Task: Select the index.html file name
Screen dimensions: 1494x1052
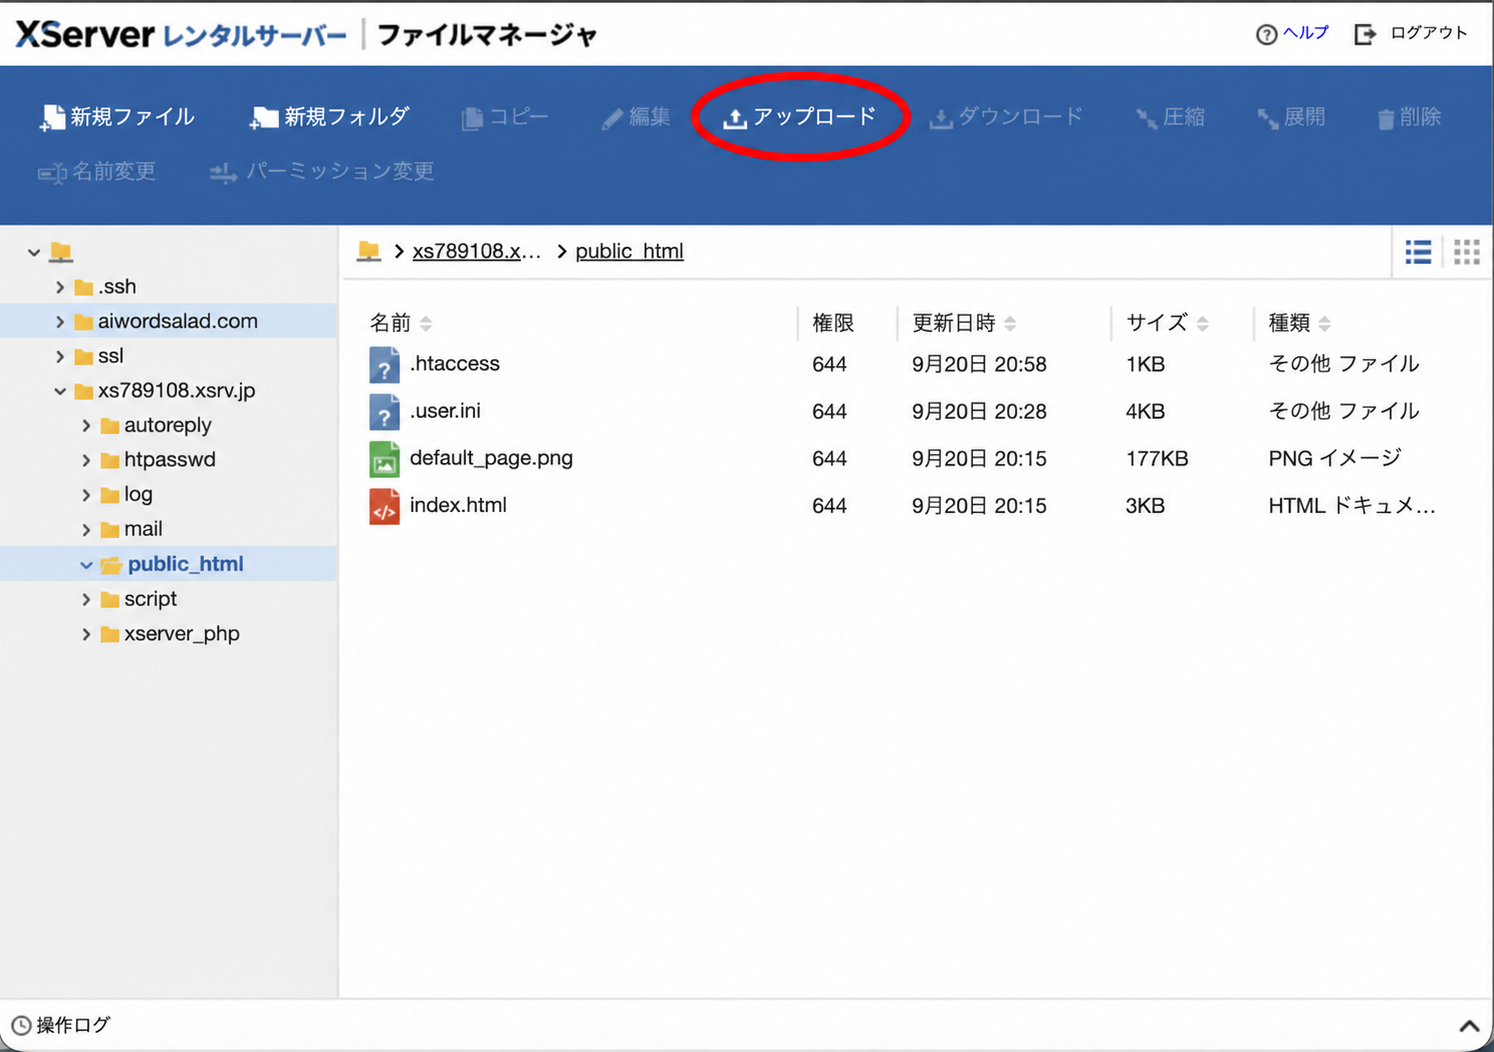Action: click(x=458, y=505)
